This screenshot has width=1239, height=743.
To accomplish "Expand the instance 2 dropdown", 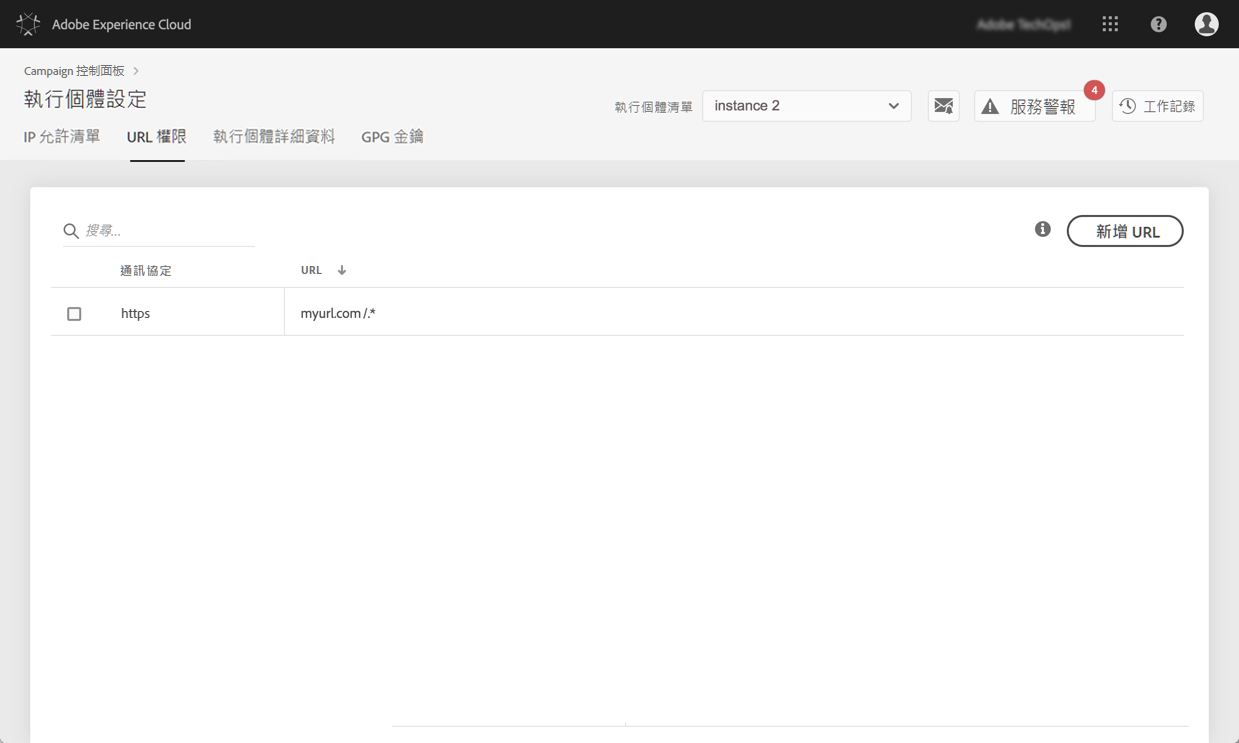I will [x=806, y=106].
